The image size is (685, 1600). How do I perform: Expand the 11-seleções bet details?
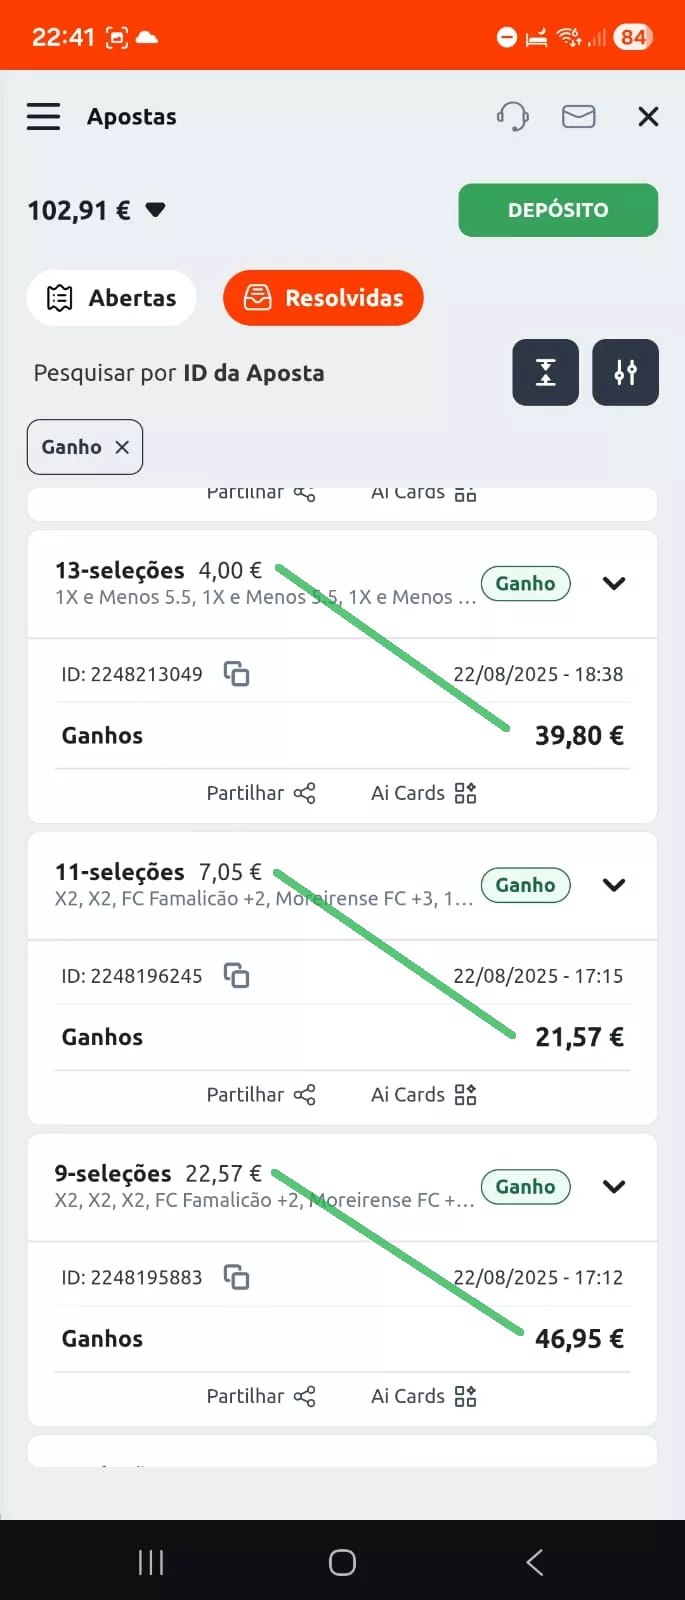coord(614,885)
